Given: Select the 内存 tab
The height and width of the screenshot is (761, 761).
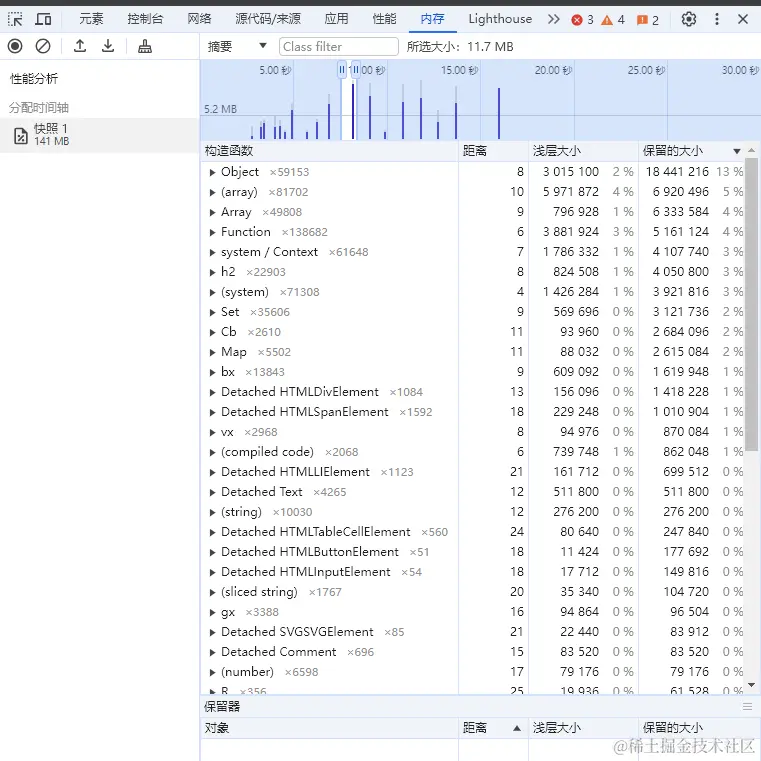Looking at the screenshot, I should click(432, 19).
